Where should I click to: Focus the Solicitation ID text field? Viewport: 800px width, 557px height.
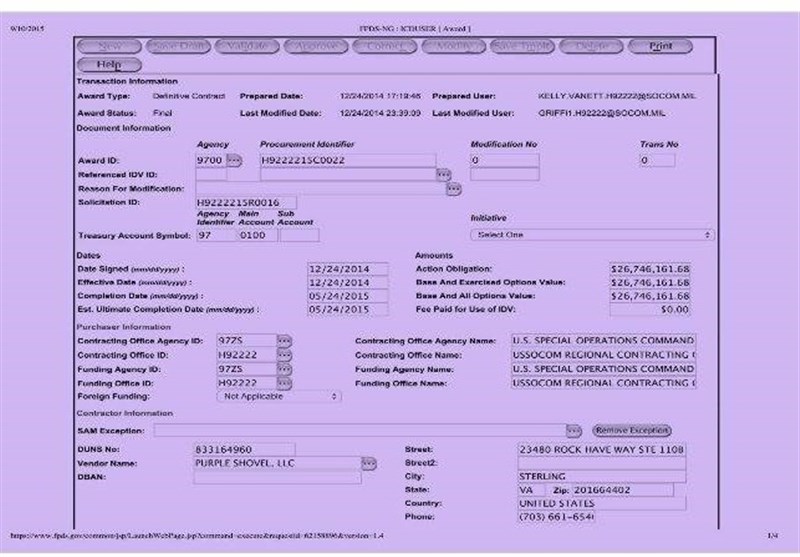246,203
